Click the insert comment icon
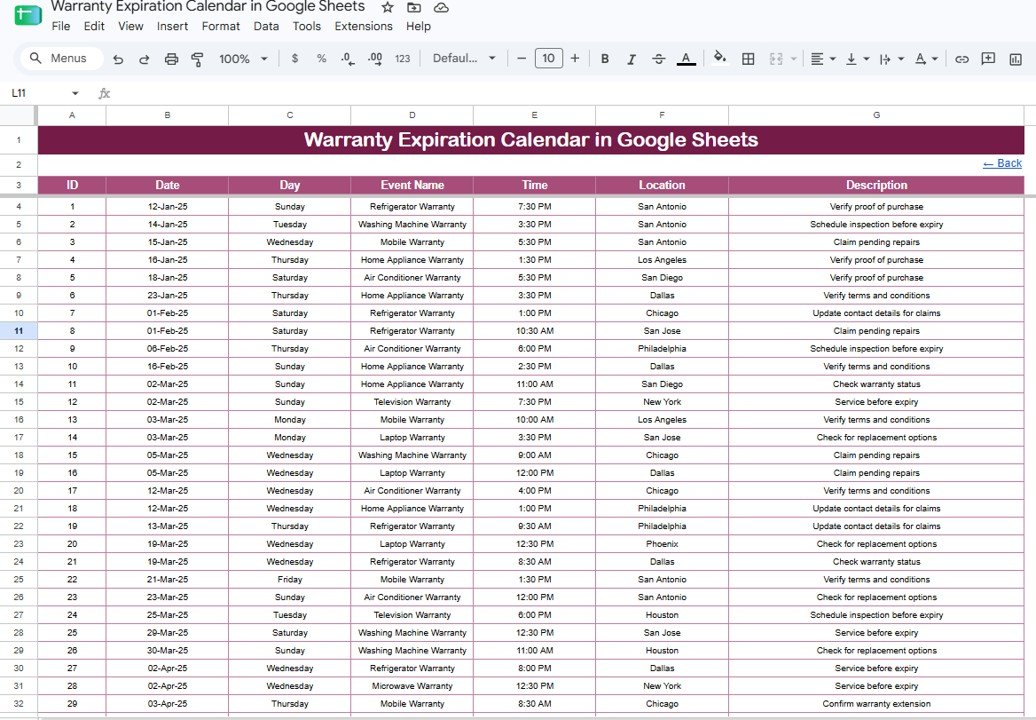Viewport: 1036px width, 720px height. pyautogui.click(x=988, y=59)
